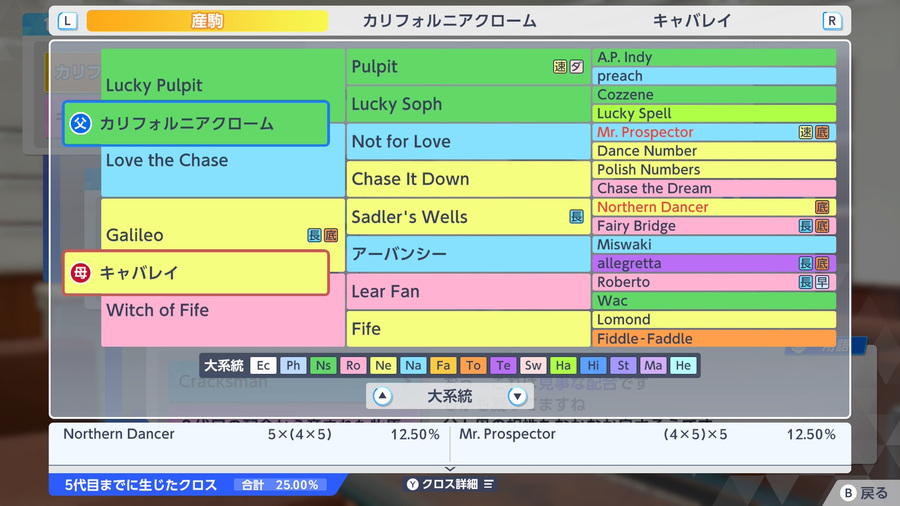Screen dimensions: 900x506
Task: Click the preach ancestor row
Action: click(x=714, y=76)
